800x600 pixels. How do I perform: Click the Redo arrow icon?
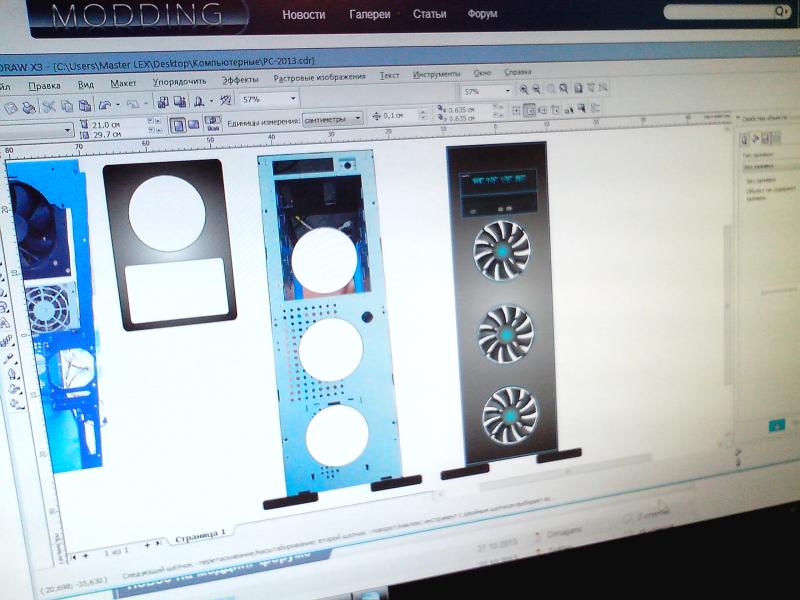click(x=133, y=104)
